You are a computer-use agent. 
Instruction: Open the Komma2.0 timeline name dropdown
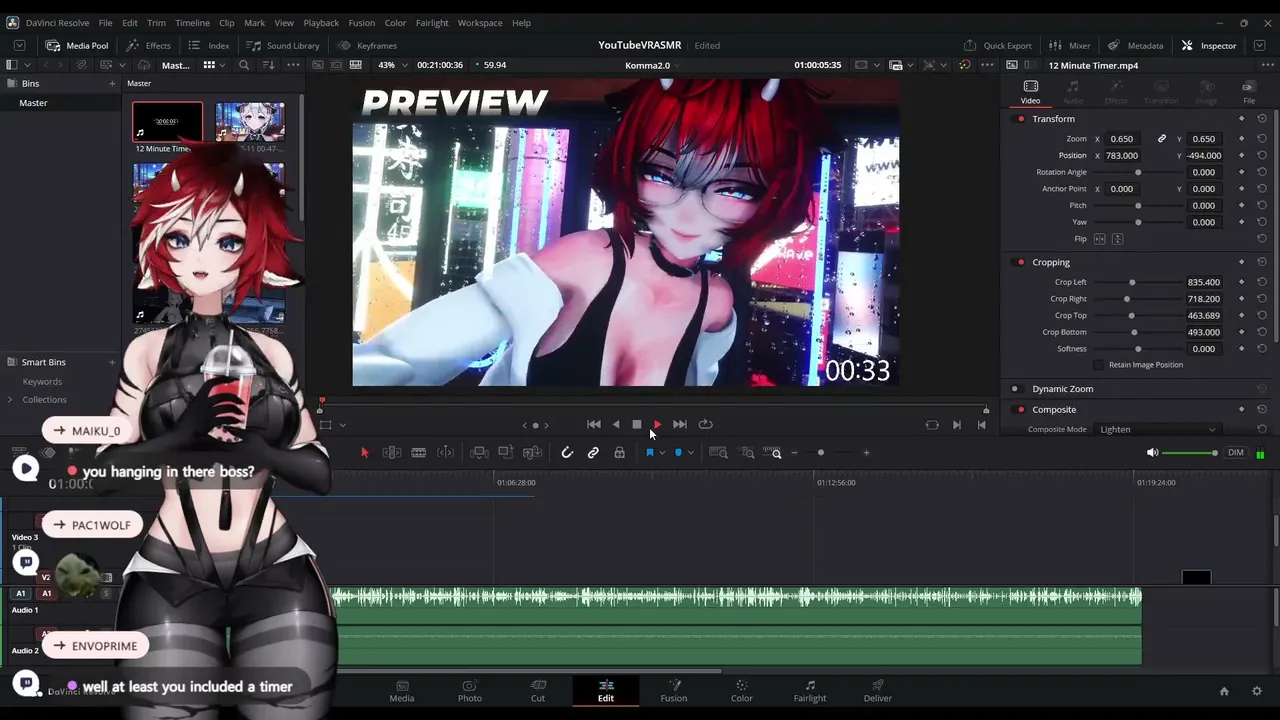pos(650,65)
